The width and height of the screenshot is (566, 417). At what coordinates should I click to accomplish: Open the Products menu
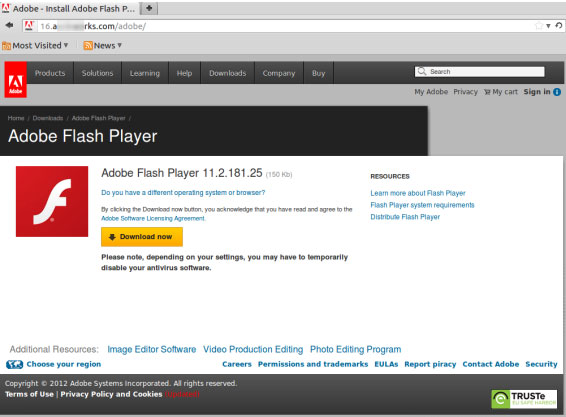[x=50, y=73]
